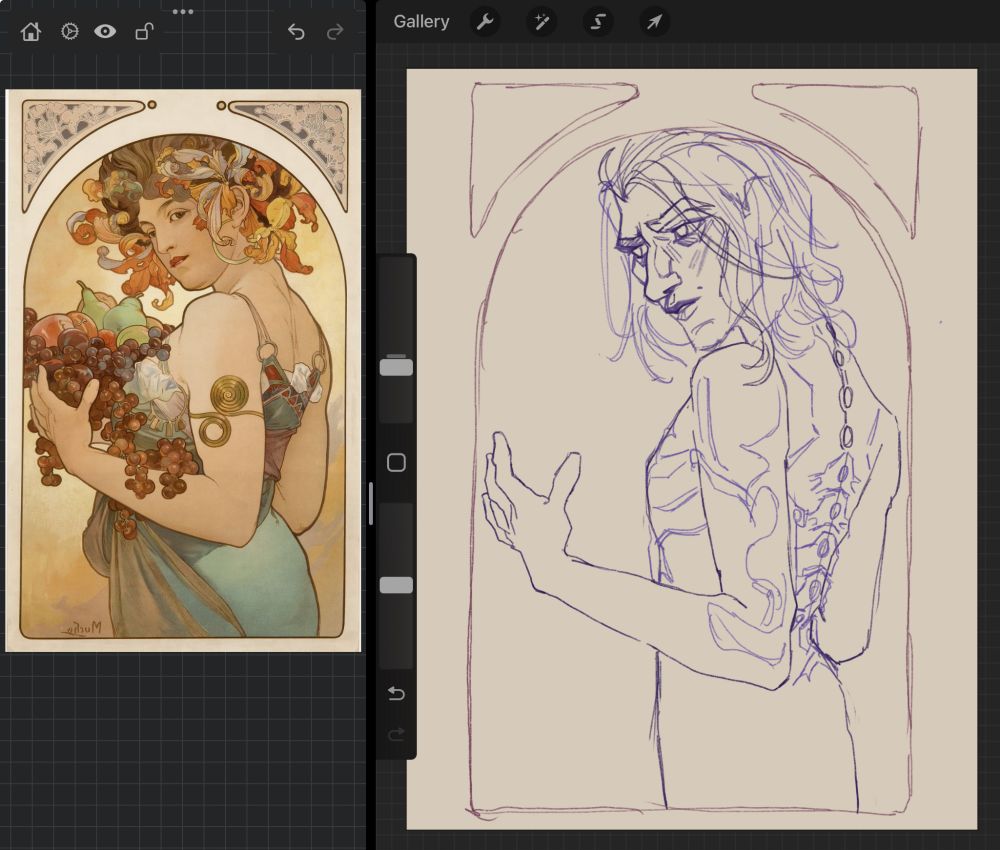Adjust the brush opacity slider handle
The width and height of the screenshot is (1000, 850).
click(x=396, y=585)
